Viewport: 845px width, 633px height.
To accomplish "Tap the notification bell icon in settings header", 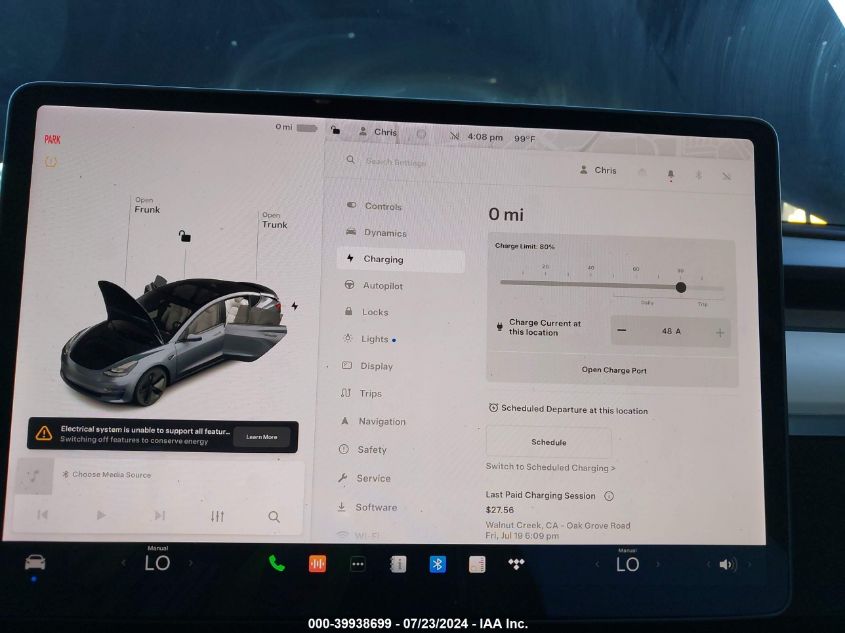I will coord(670,173).
